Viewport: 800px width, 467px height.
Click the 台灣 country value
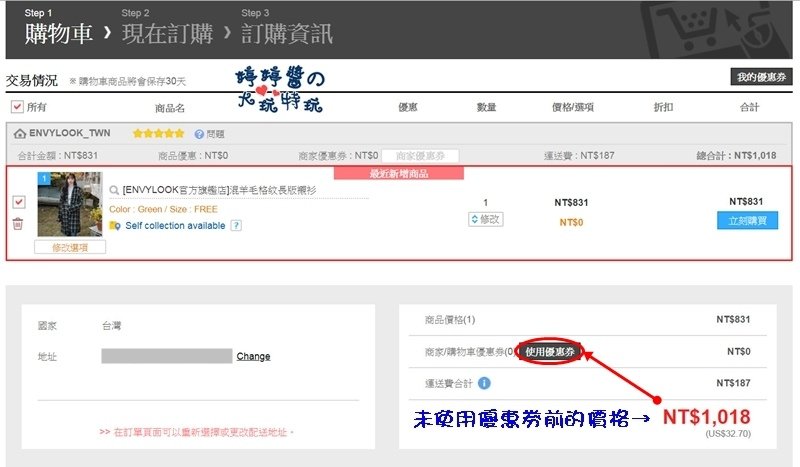(112, 326)
